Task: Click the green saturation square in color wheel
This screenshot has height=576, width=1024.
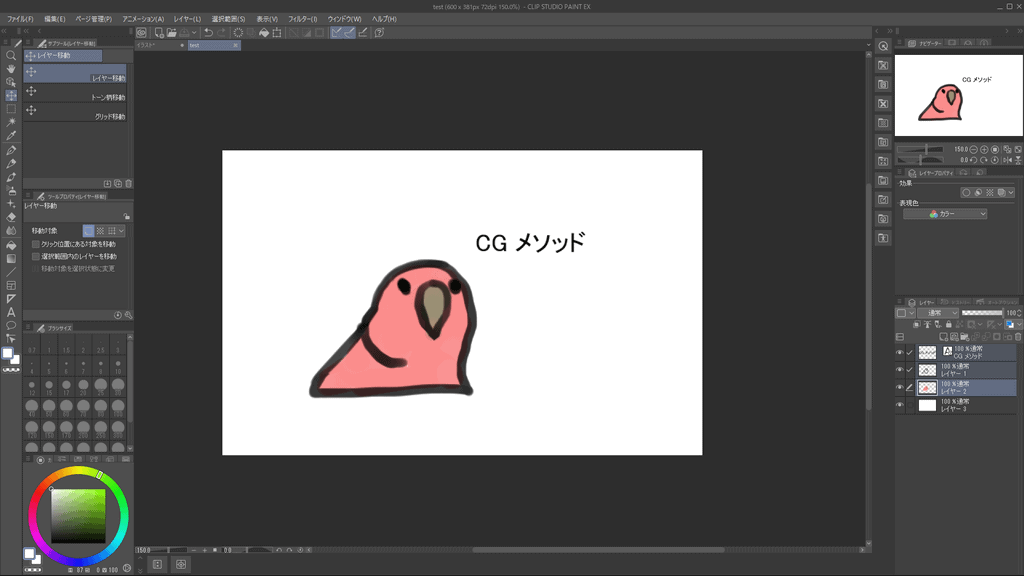Action: tap(78, 515)
